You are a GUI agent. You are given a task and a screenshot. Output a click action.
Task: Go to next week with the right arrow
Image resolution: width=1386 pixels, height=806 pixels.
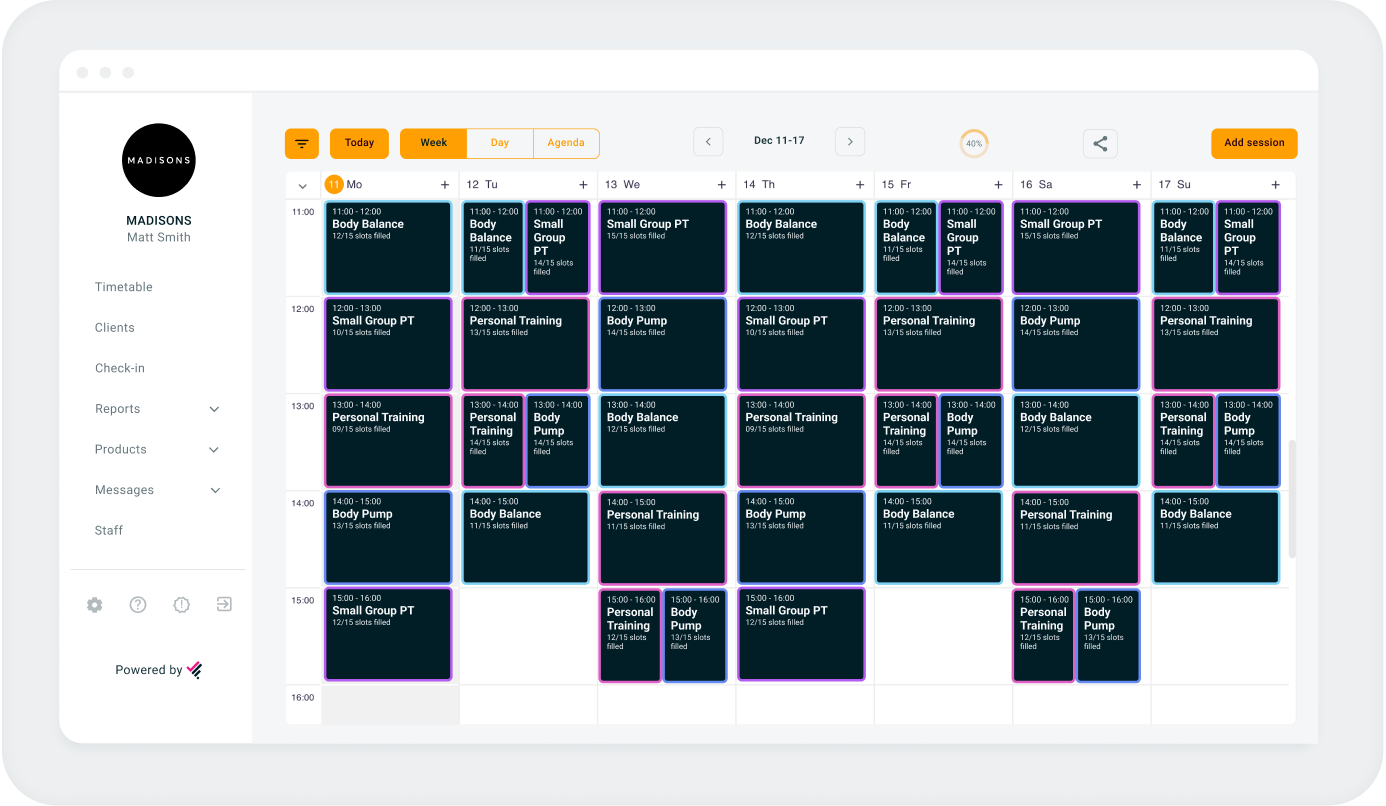[849, 141]
